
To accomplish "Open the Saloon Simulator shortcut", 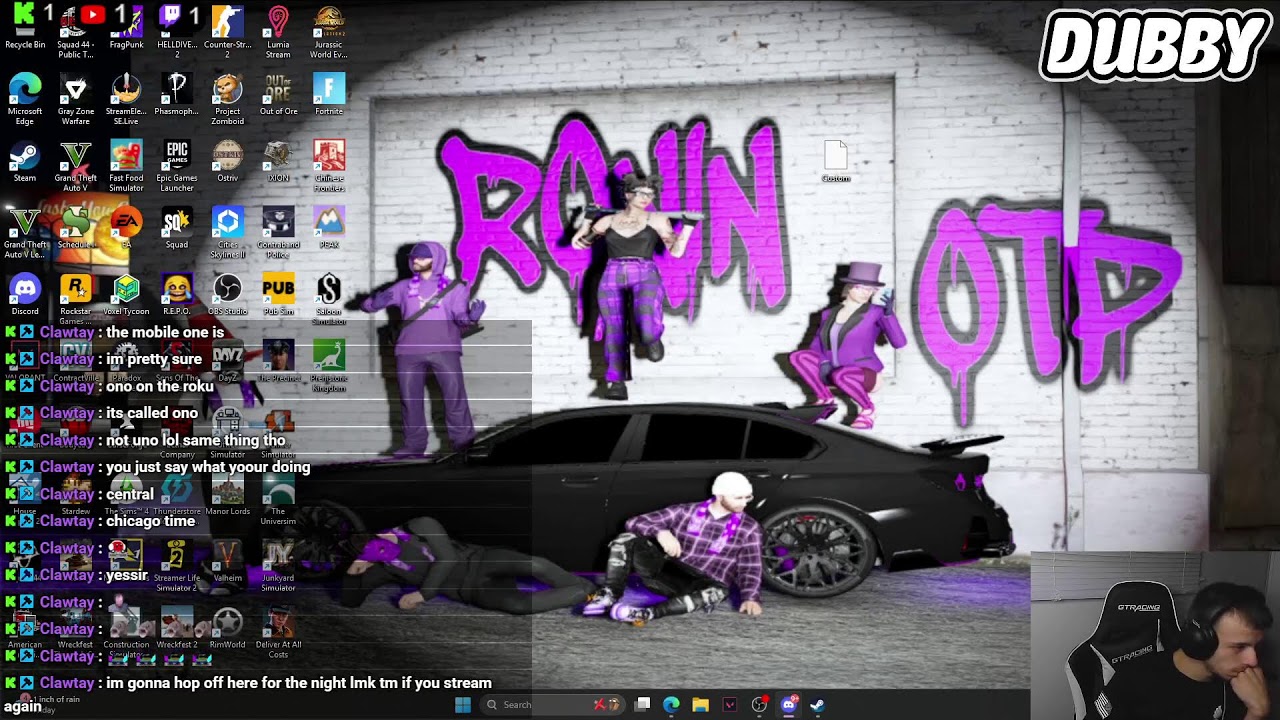I will pos(328,300).
